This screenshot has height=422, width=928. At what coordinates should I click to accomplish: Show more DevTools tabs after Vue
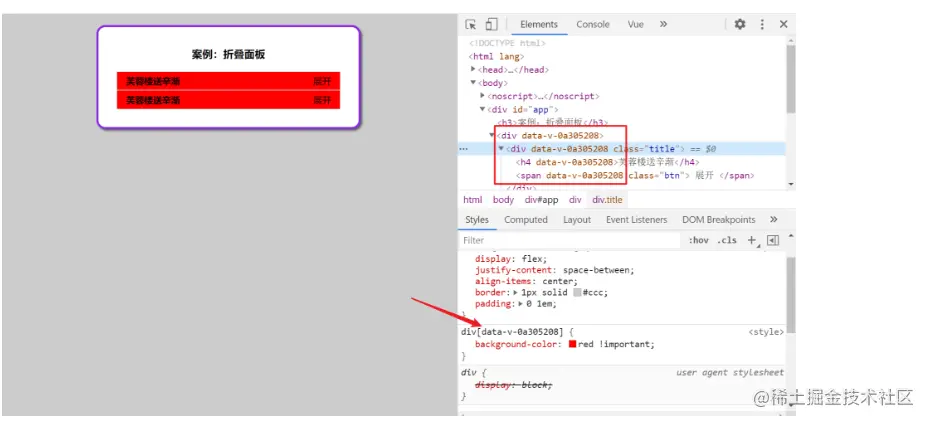click(x=663, y=24)
